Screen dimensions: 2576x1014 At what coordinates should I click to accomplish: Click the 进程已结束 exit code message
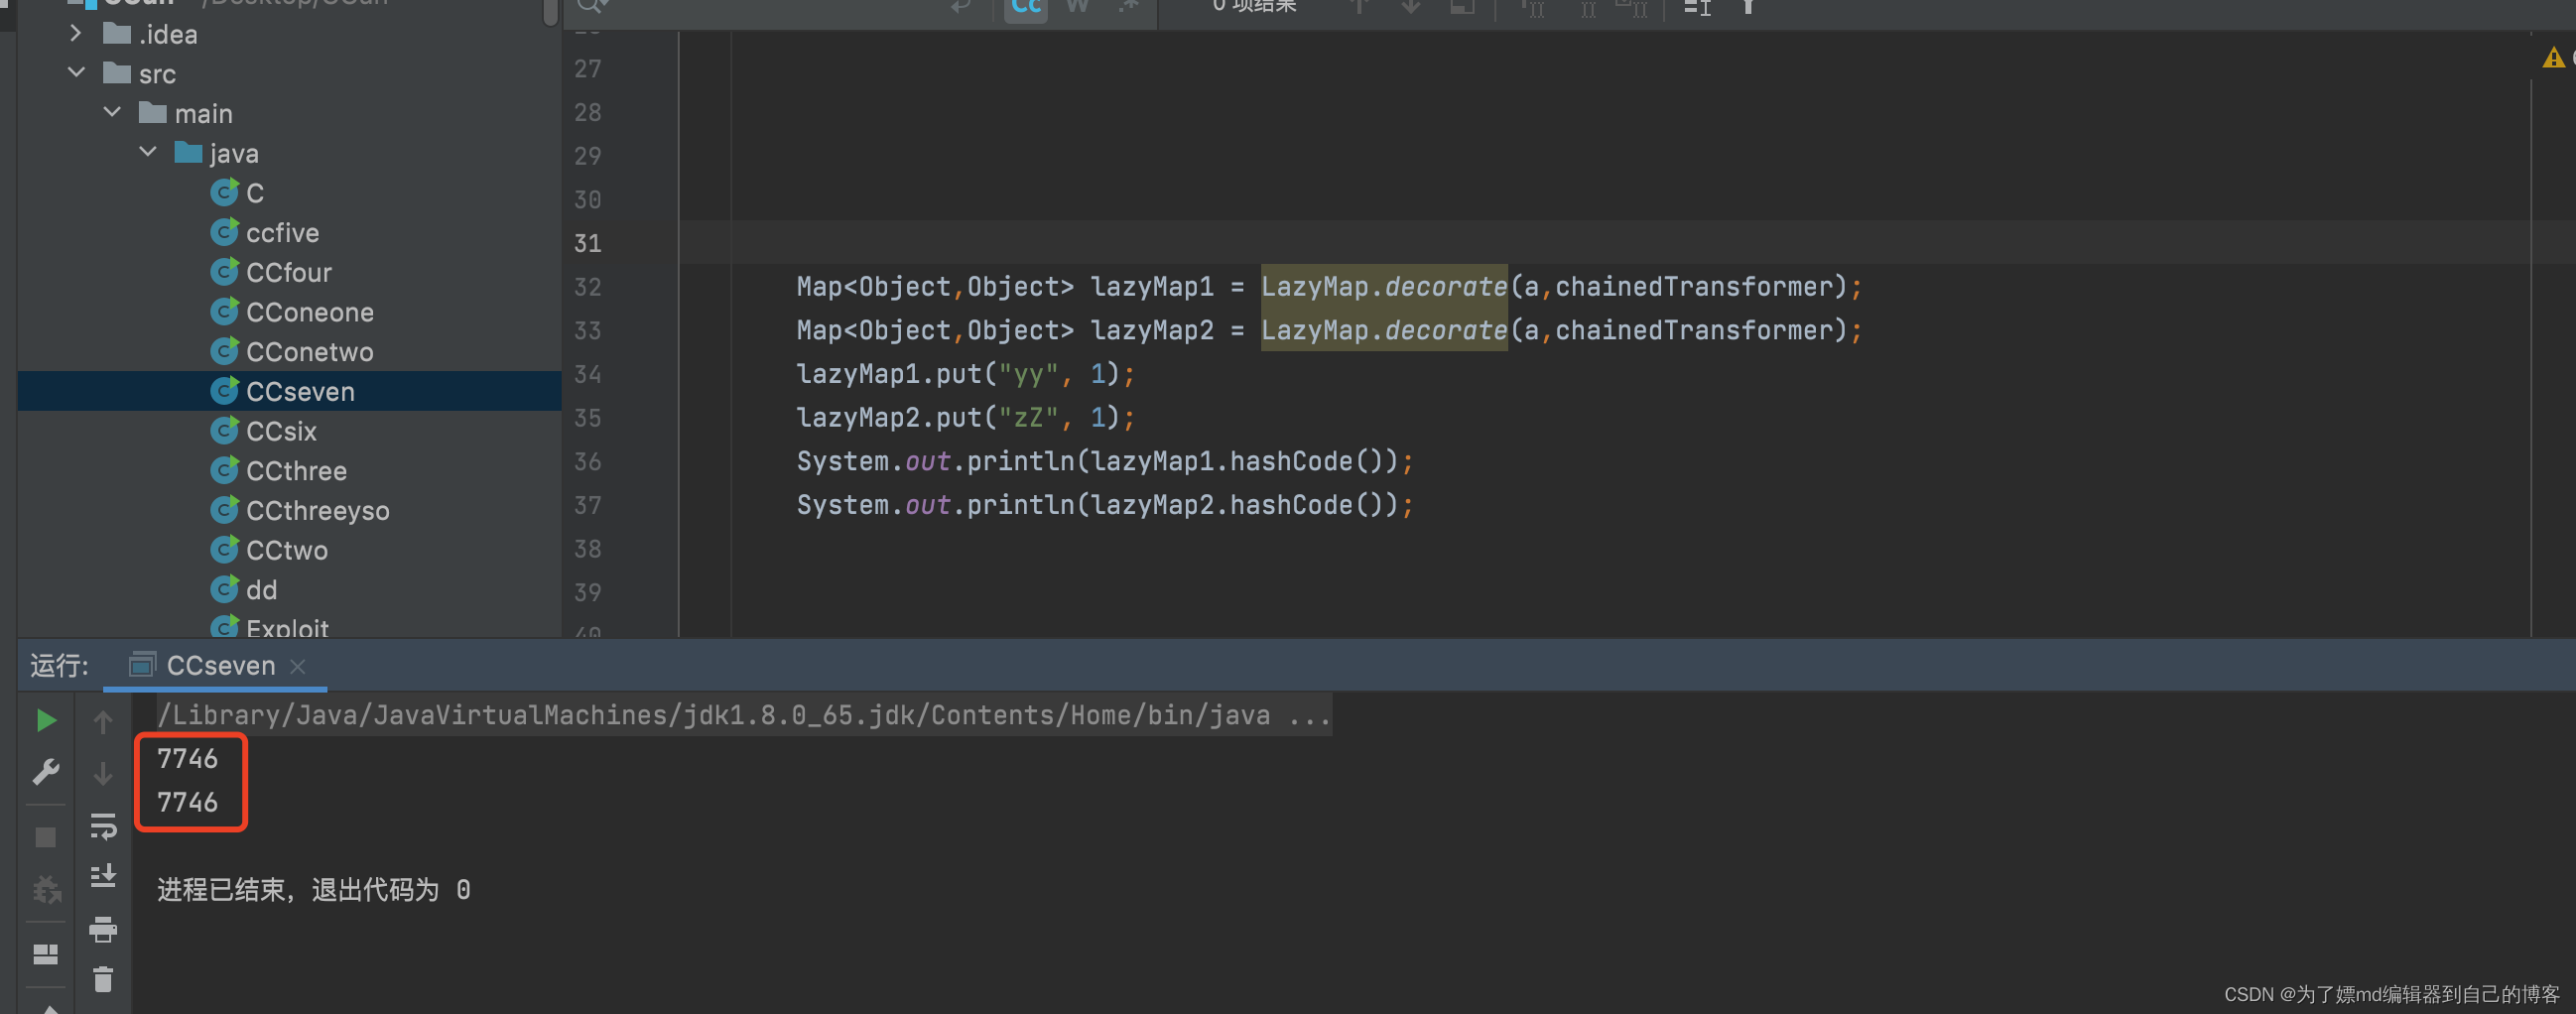click(313, 889)
